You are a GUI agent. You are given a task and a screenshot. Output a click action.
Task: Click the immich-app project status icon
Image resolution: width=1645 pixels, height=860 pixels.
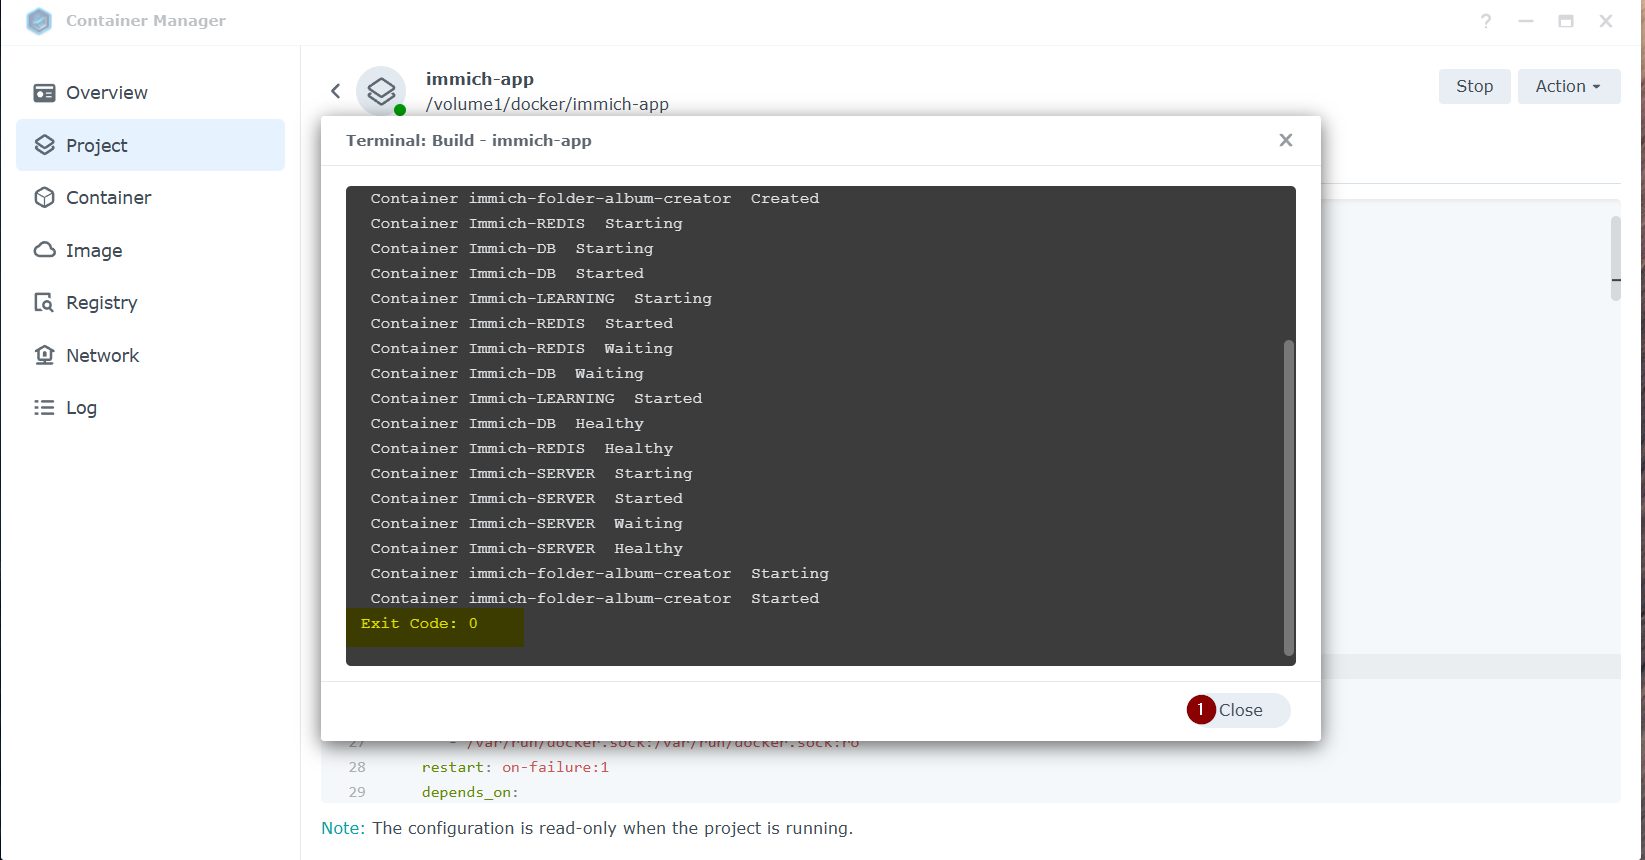(x=381, y=91)
